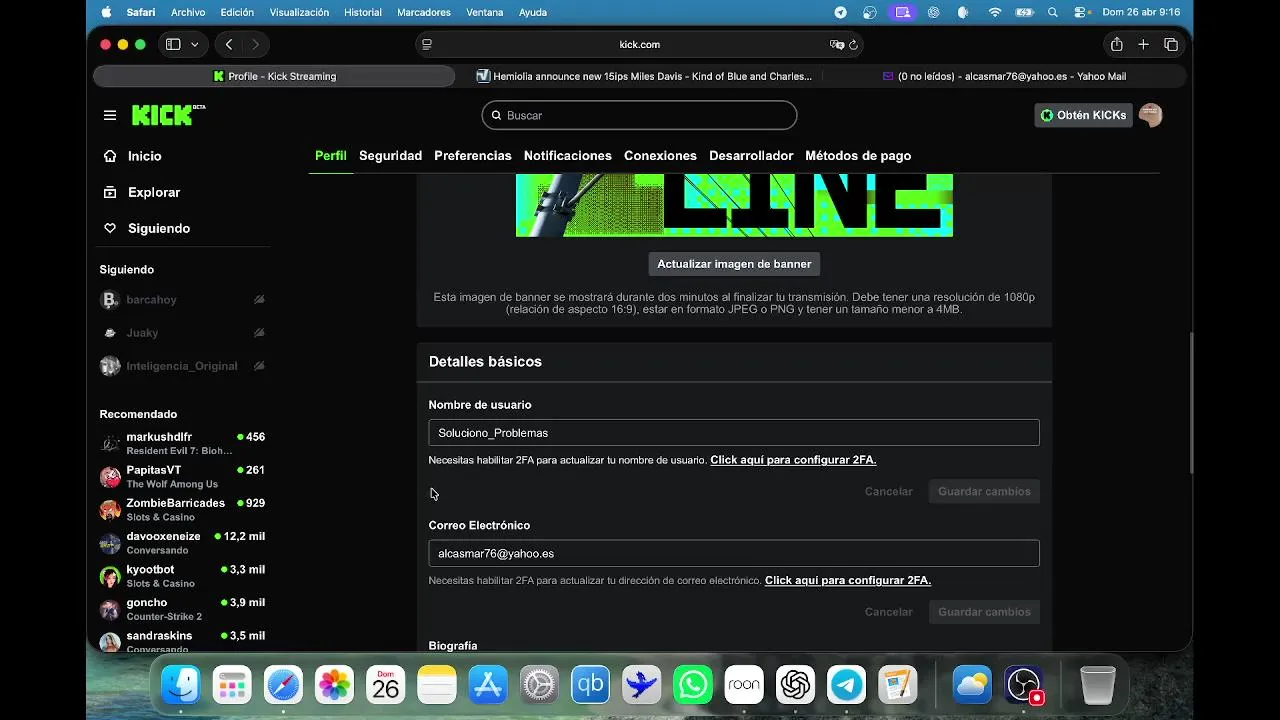Viewport: 1280px width, 720px height.
Task: Open ChatGPT from the dock
Action: click(x=795, y=685)
